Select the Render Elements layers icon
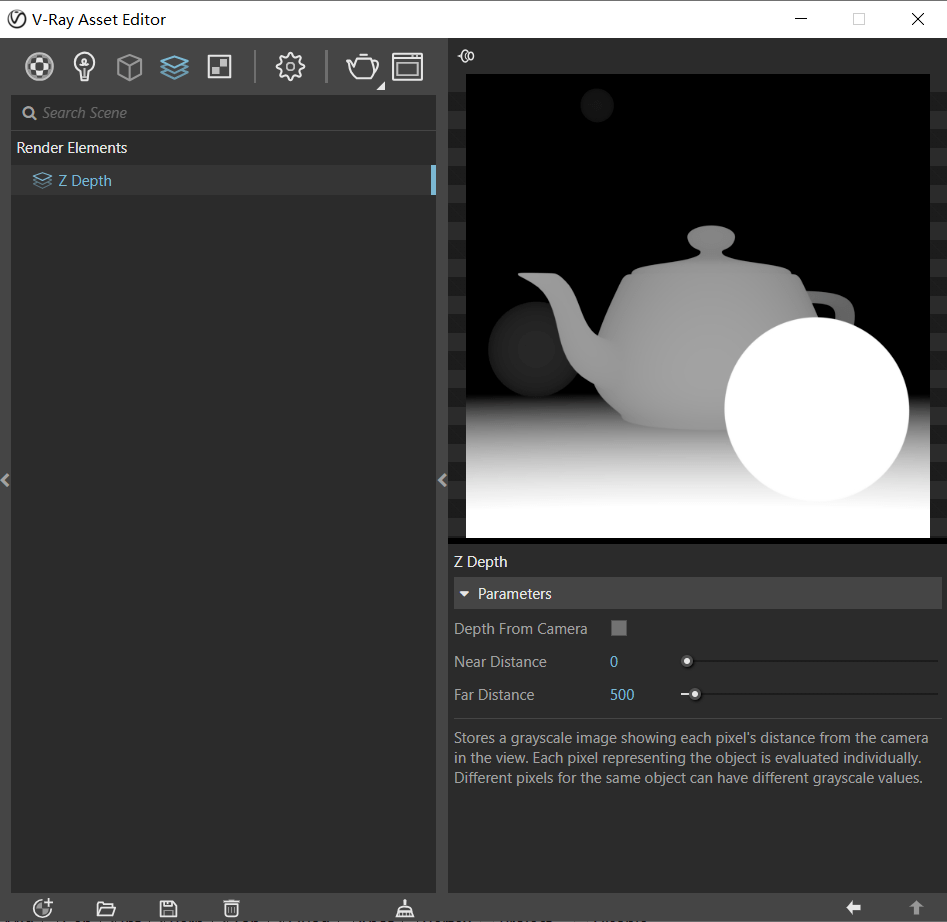 (x=174, y=67)
